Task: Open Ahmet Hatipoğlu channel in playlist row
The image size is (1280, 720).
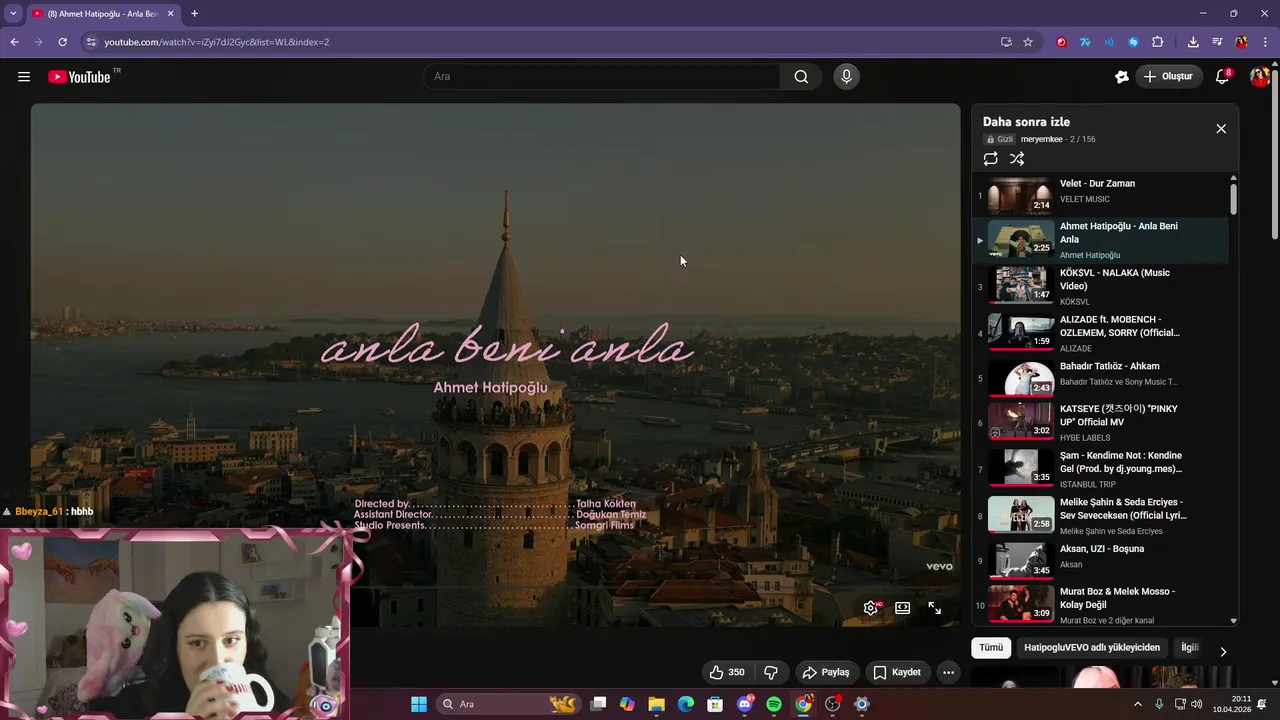Action: click(1090, 255)
